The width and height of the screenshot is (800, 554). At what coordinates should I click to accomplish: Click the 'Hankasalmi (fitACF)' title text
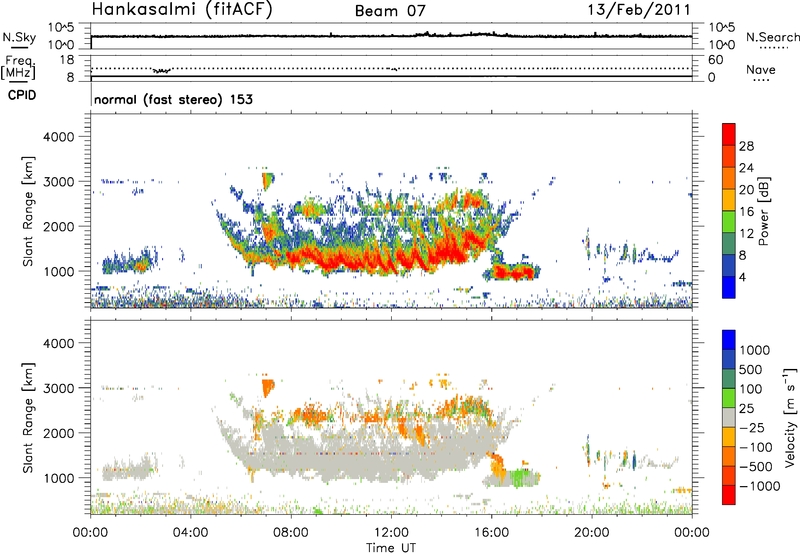[x=182, y=9]
